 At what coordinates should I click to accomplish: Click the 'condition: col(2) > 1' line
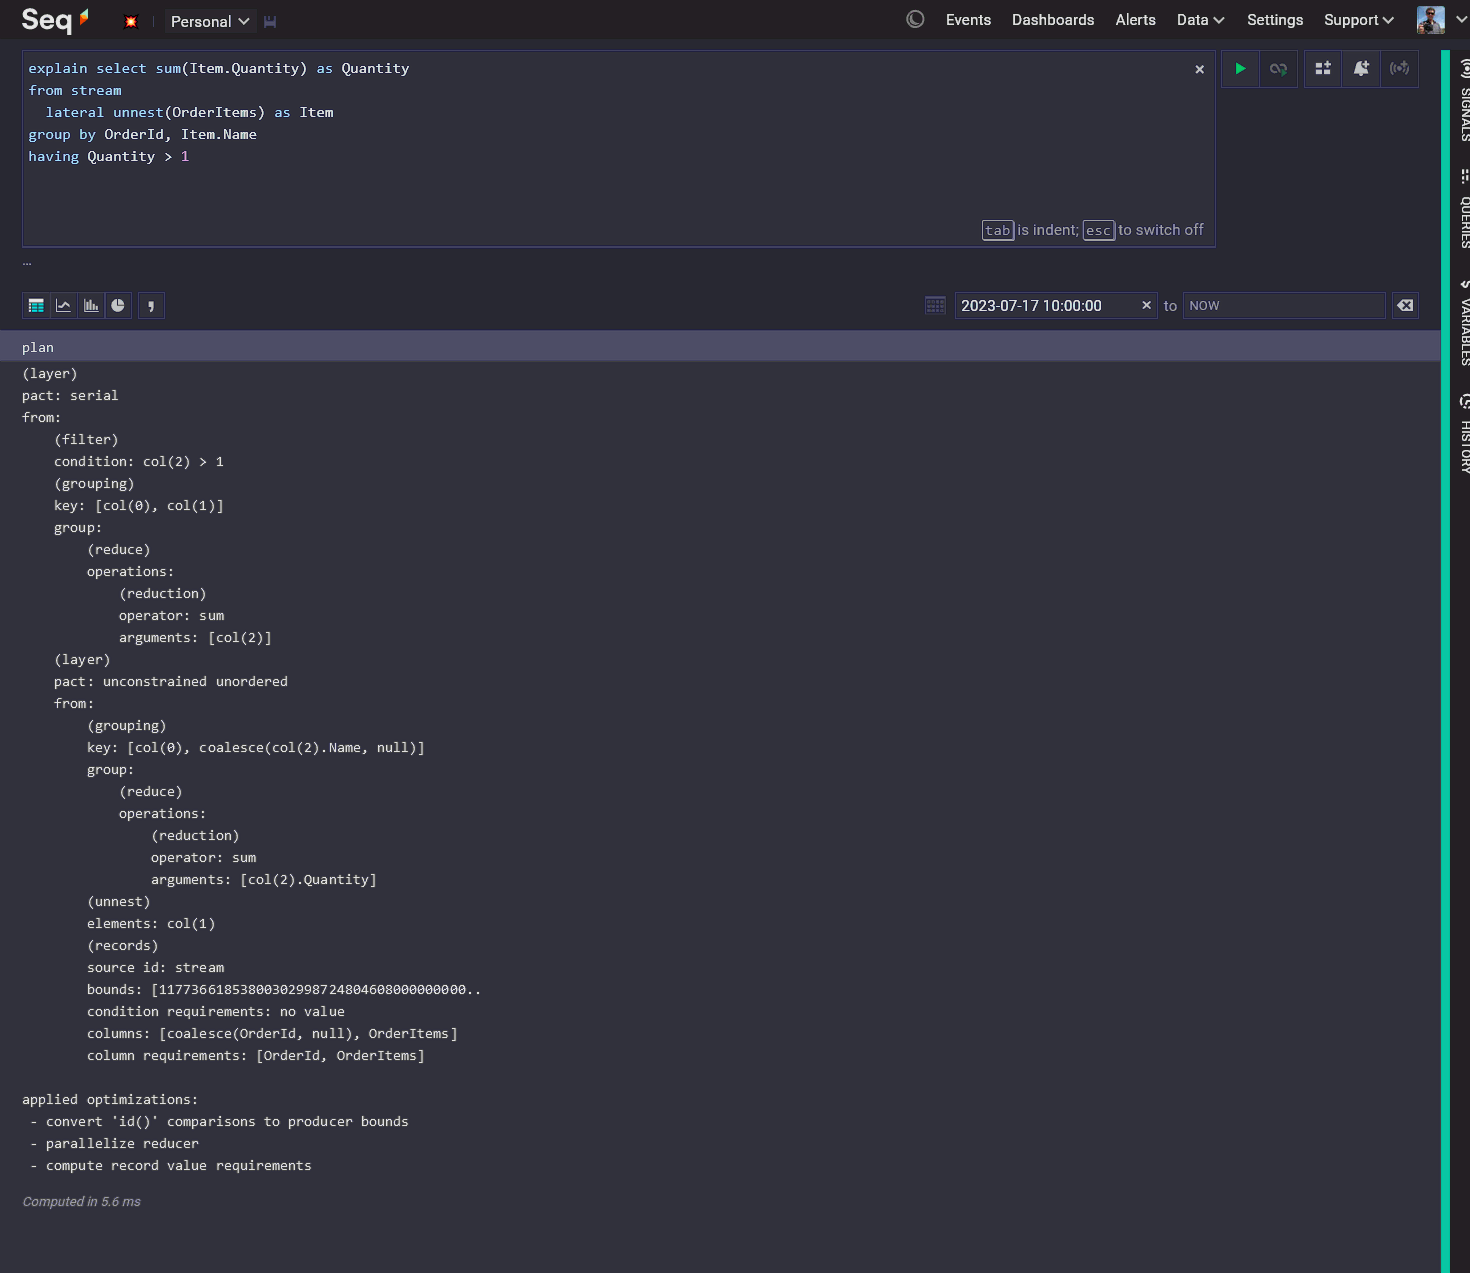[x=139, y=462]
